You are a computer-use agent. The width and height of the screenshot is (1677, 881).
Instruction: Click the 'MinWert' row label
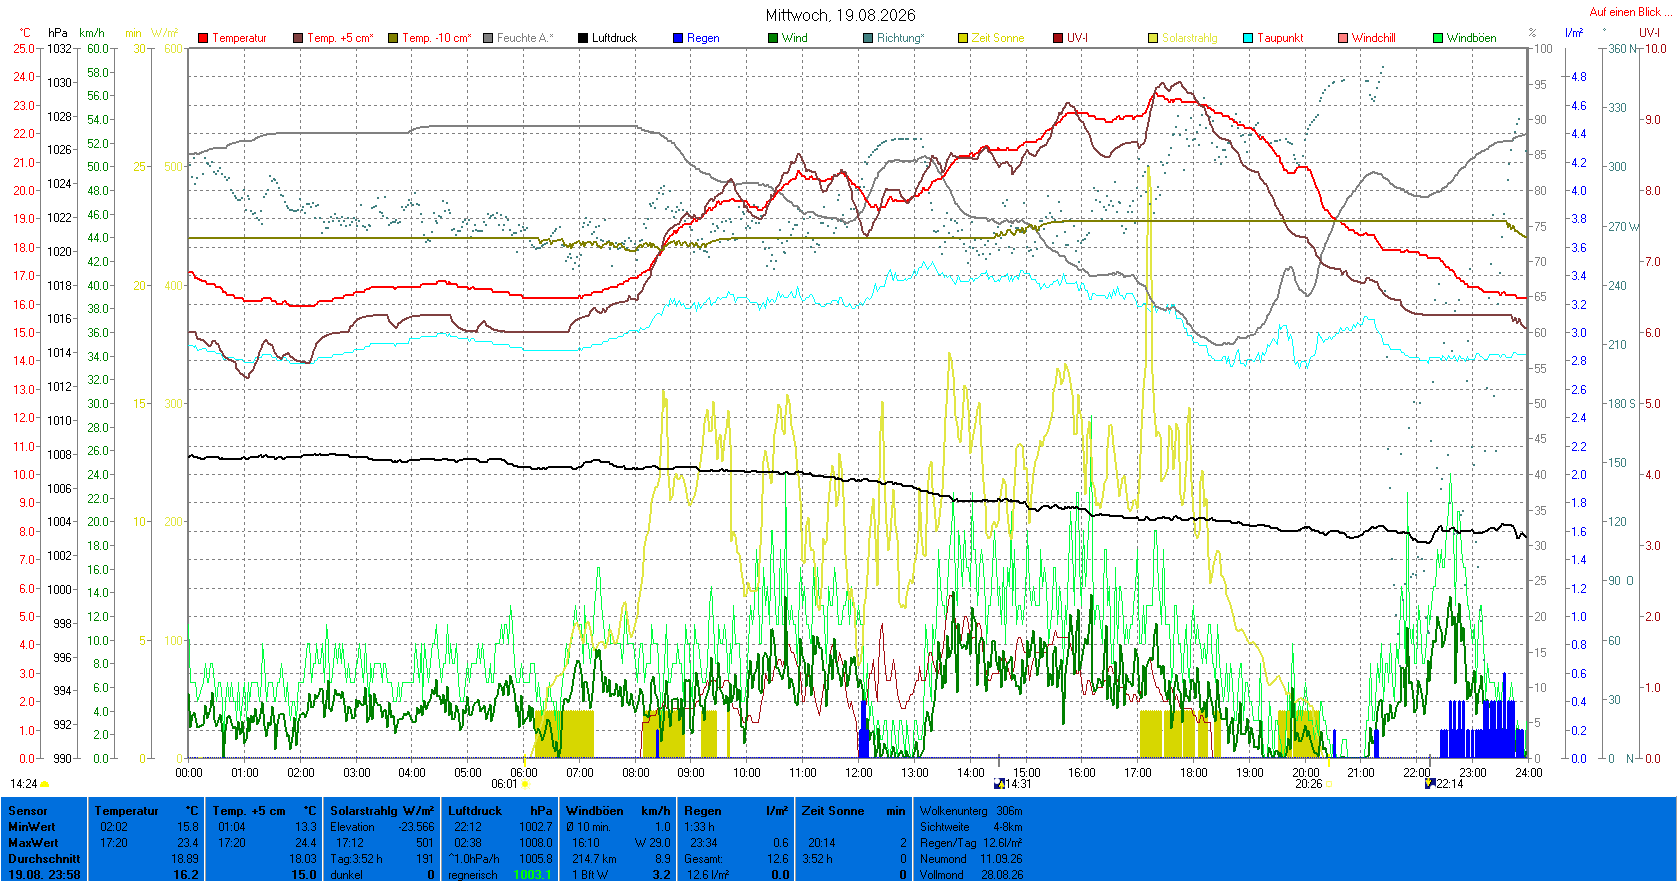pyautogui.click(x=32, y=827)
